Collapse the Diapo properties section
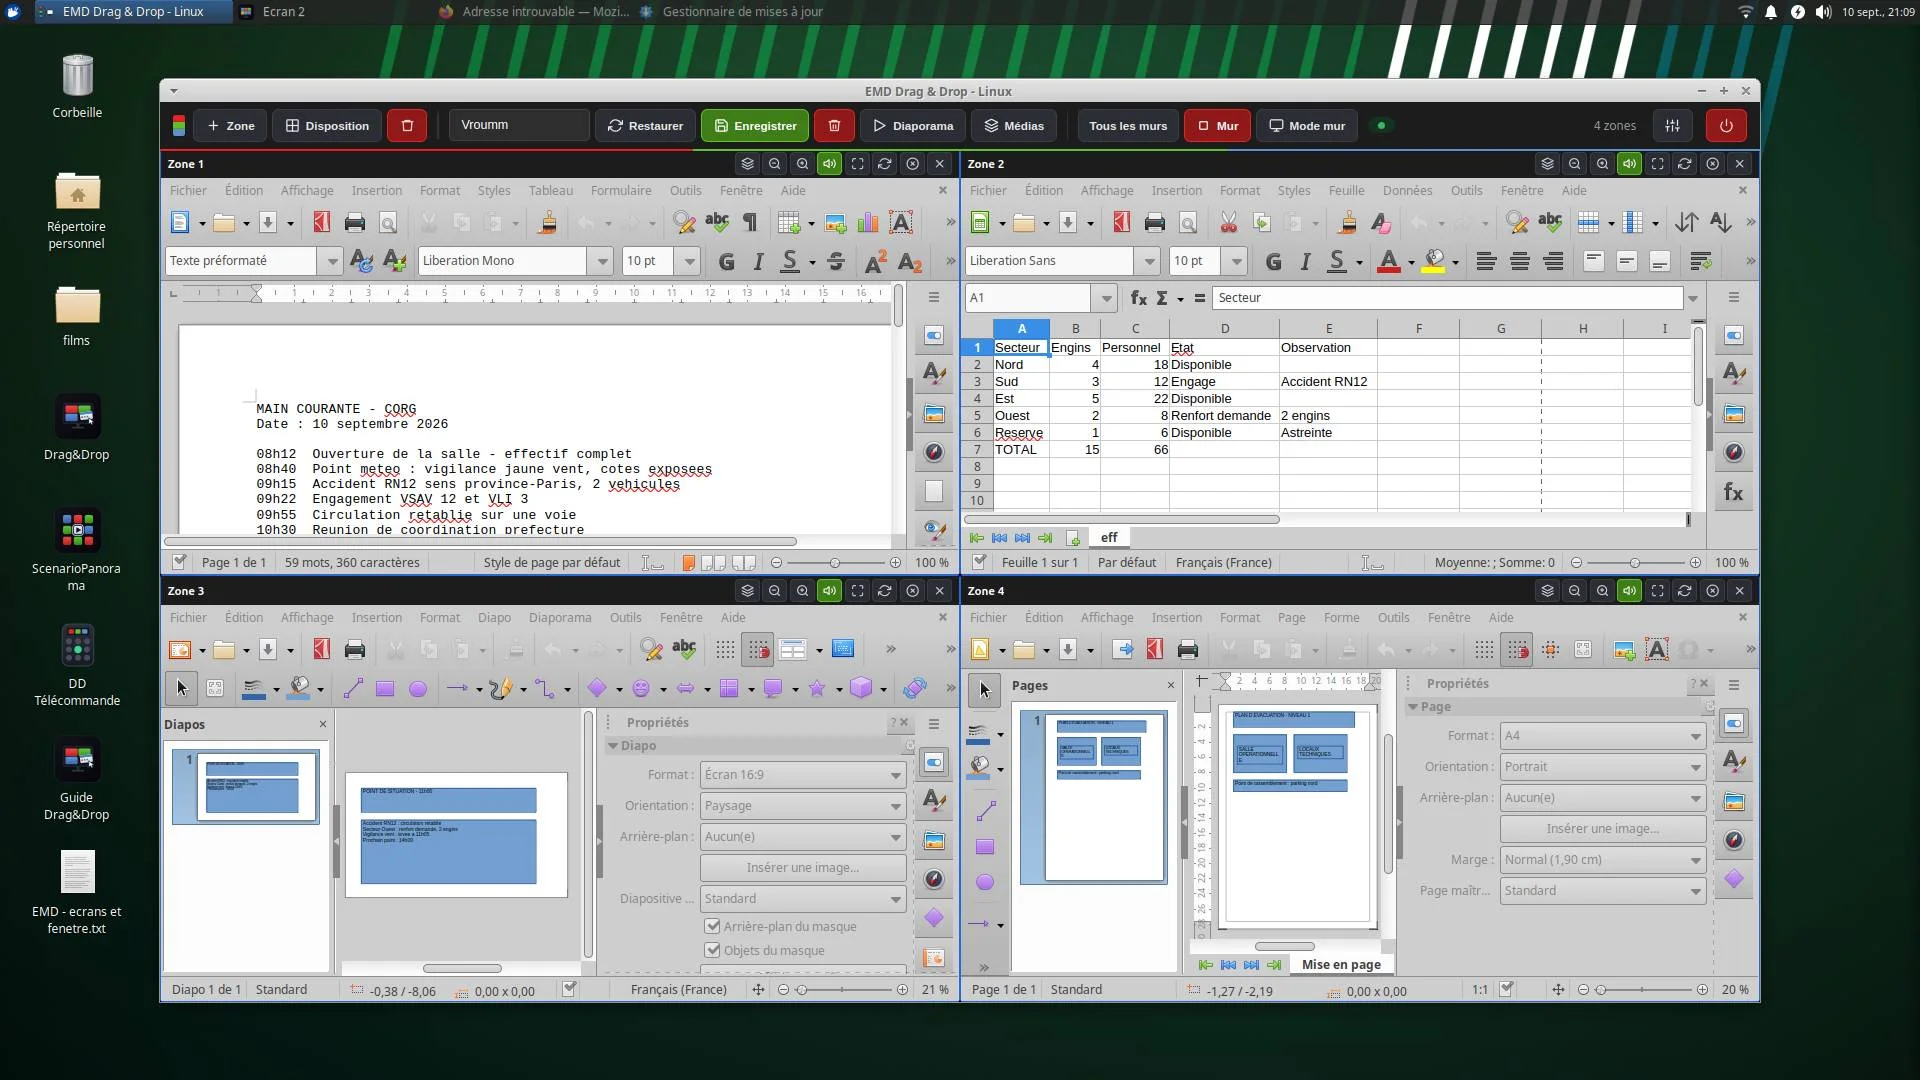 pos(613,746)
